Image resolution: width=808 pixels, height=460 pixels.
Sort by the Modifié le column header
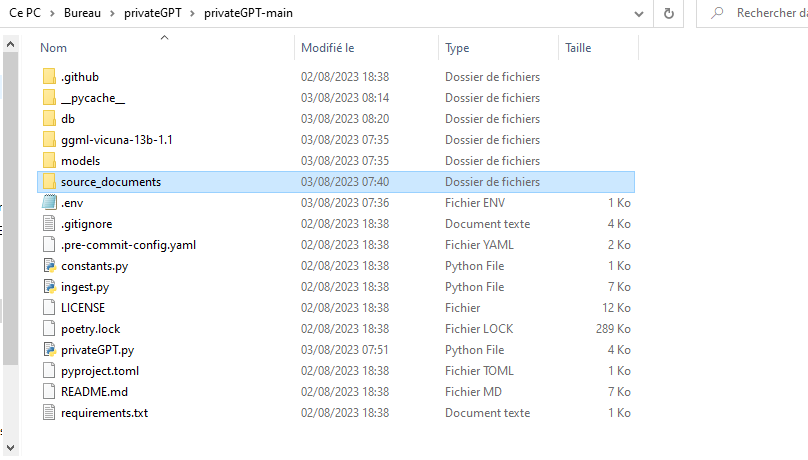pos(328,48)
